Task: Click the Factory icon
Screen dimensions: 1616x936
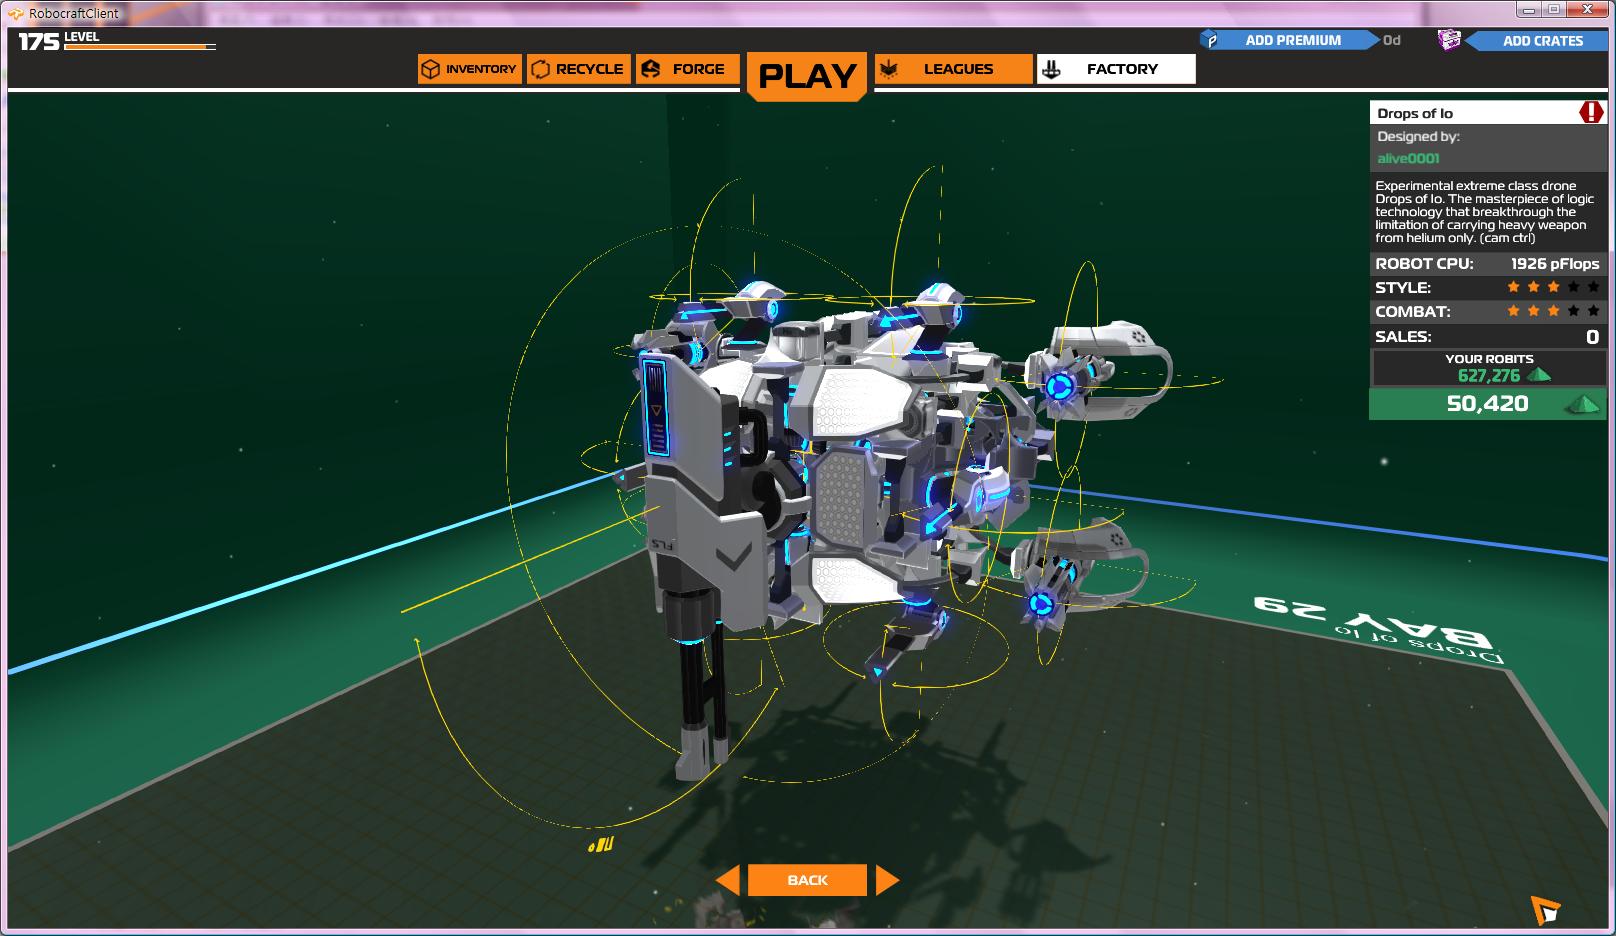Action: point(1051,69)
